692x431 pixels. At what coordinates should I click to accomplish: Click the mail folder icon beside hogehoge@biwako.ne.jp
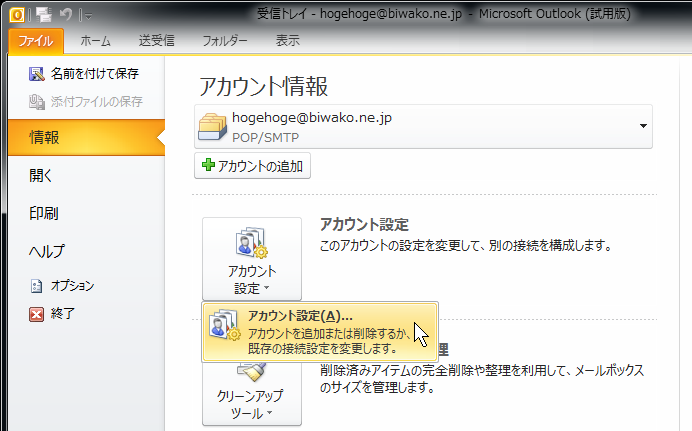coord(213,127)
